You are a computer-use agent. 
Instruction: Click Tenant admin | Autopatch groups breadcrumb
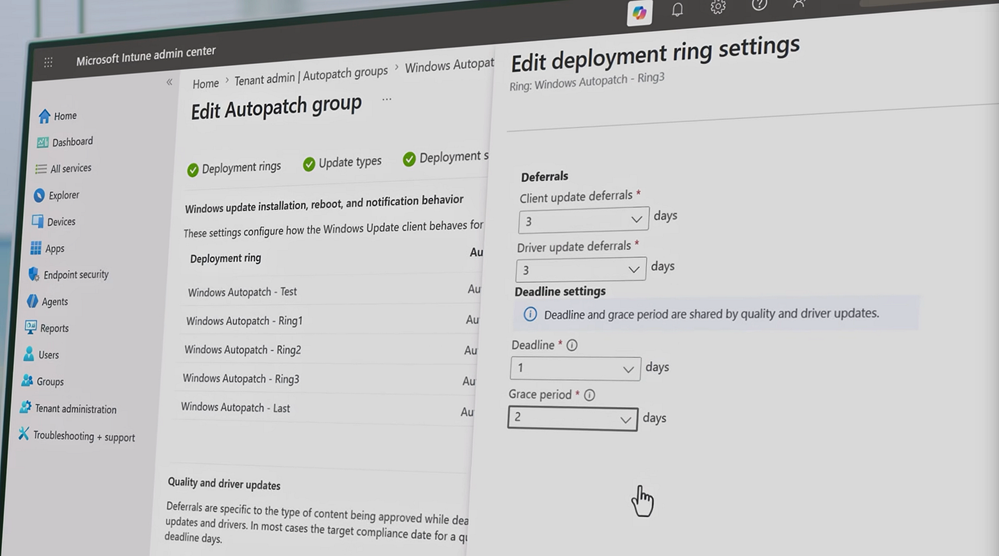311,76
